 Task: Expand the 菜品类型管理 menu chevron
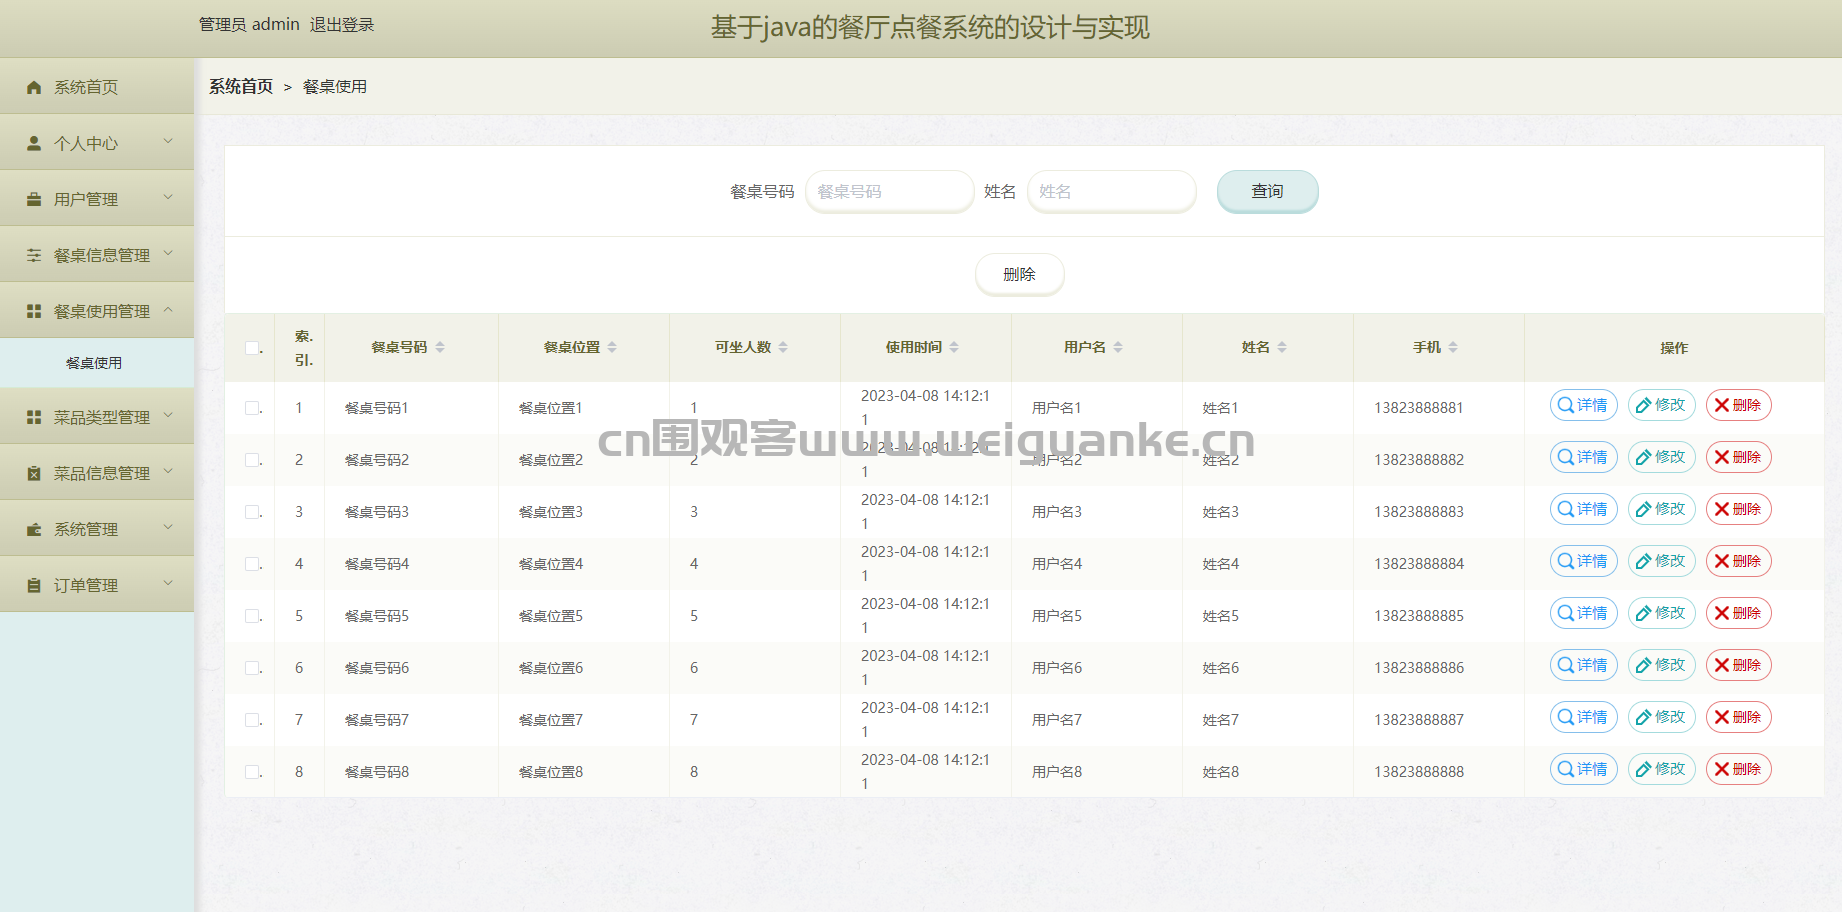click(x=168, y=416)
